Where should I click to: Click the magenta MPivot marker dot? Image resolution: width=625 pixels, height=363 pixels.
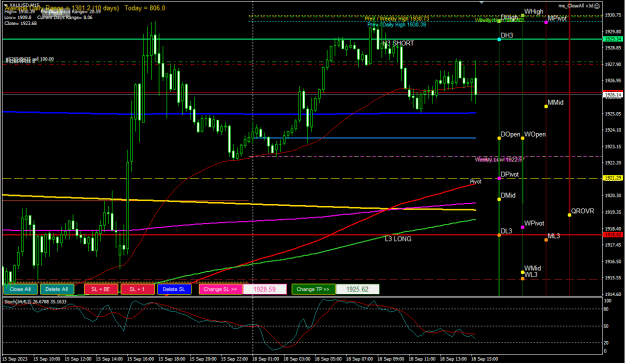pyautogui.click(x=546, y=22)
